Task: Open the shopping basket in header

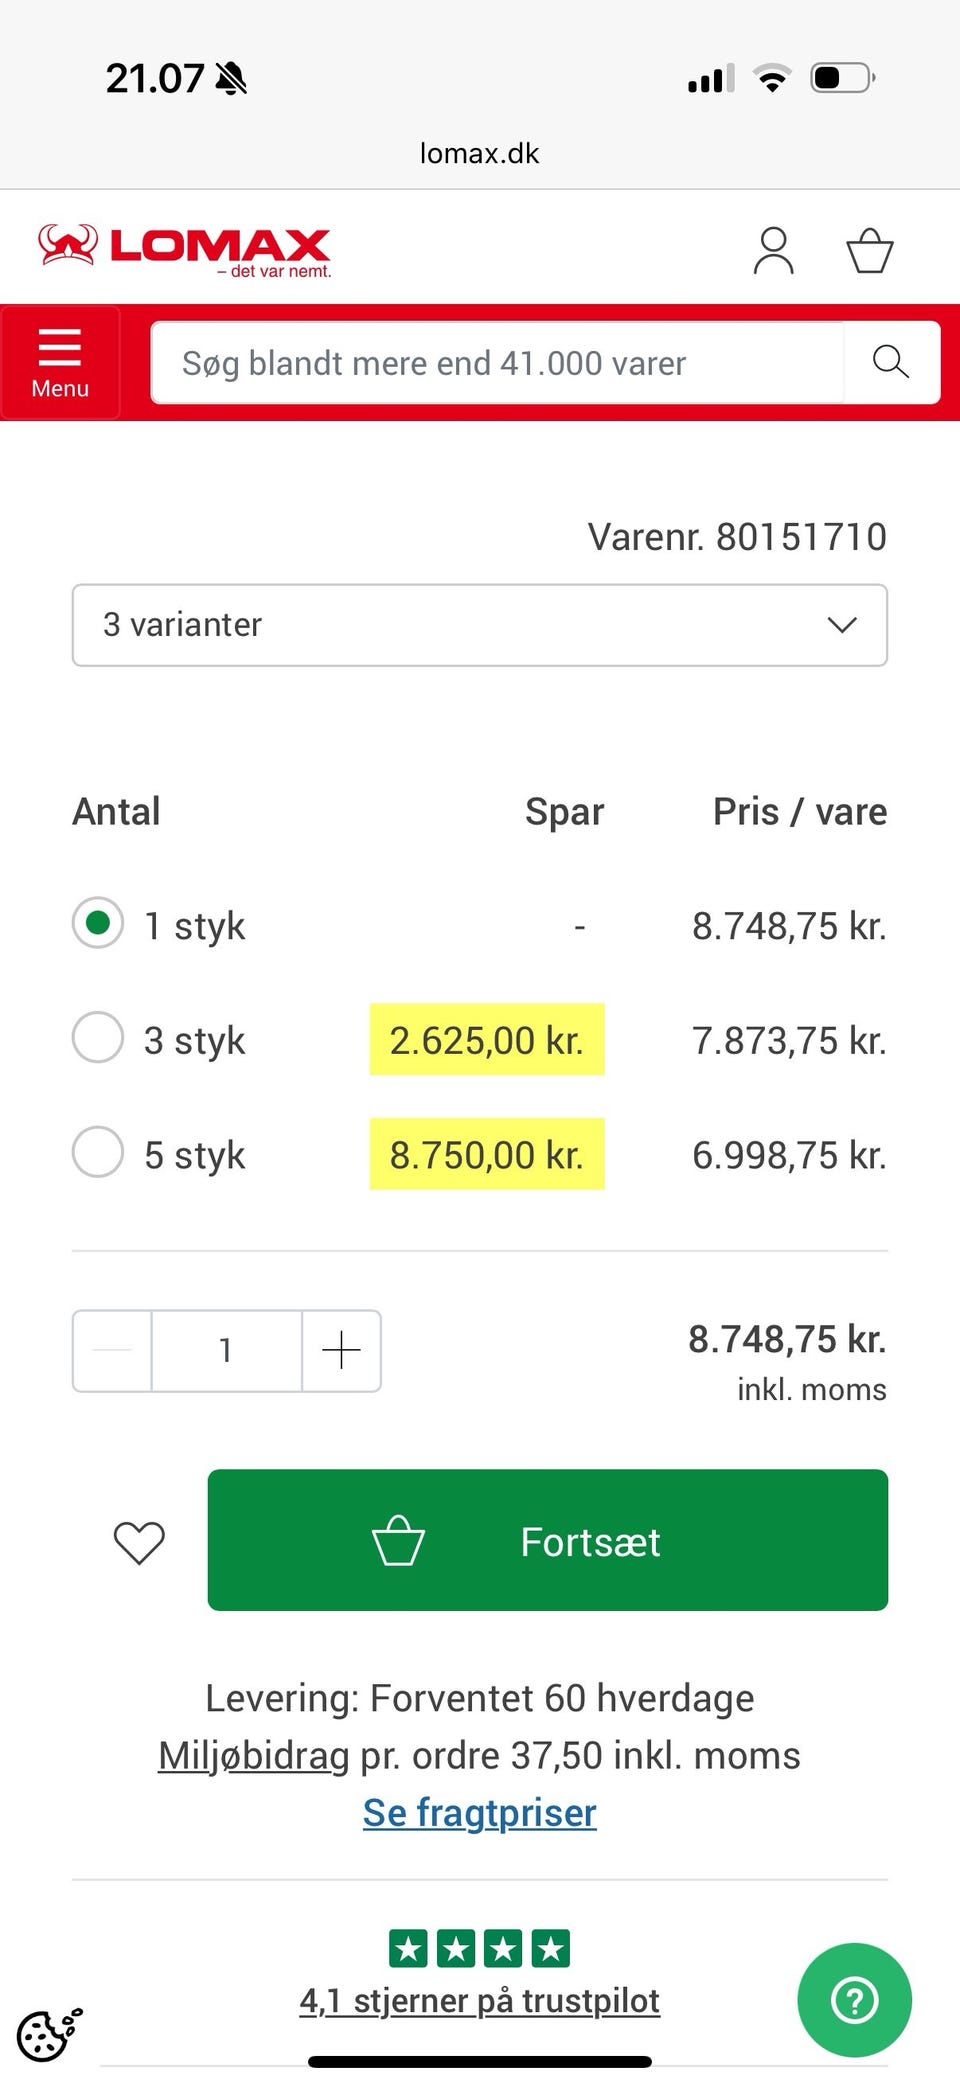Action: 869,250
